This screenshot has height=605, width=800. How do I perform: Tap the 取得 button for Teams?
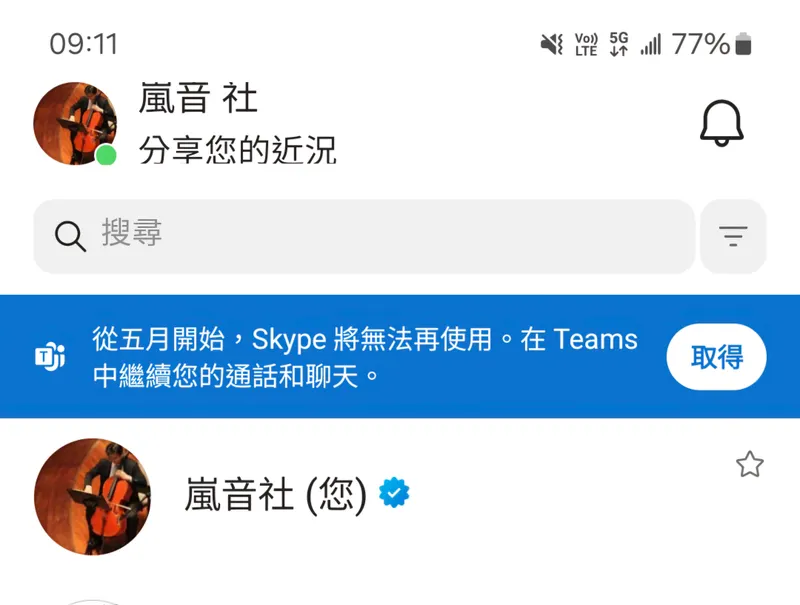716,357
